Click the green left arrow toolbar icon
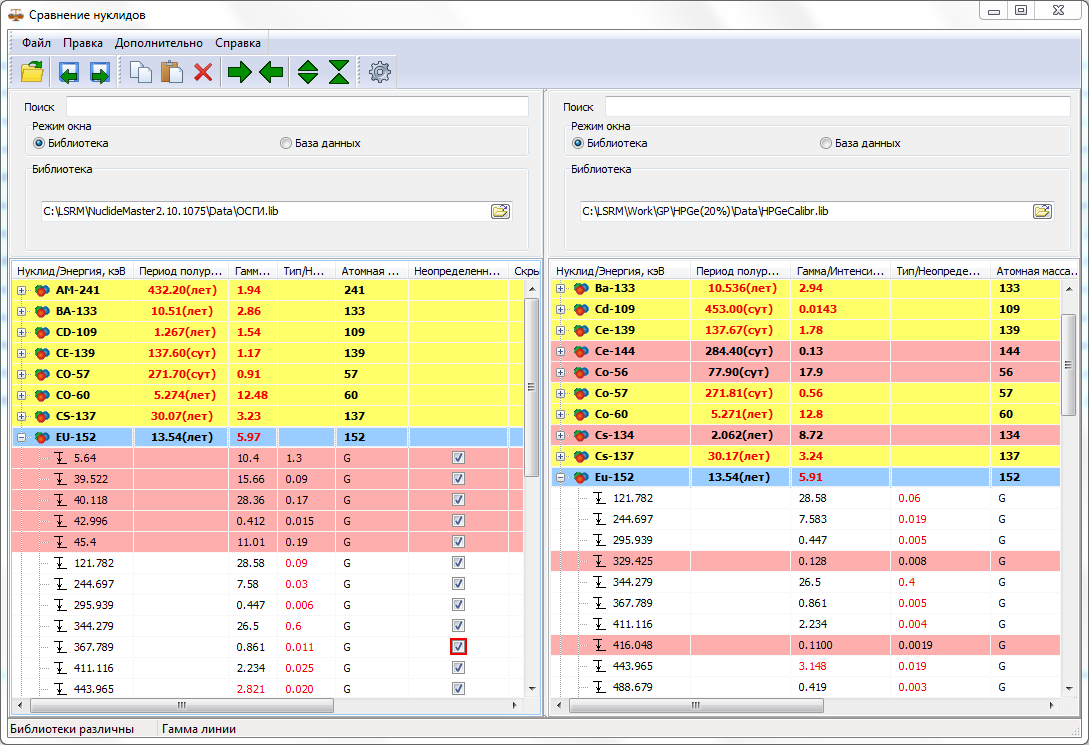Image resolution: width=1089 pixels, height=745 pixels. (x=271, y=72)
